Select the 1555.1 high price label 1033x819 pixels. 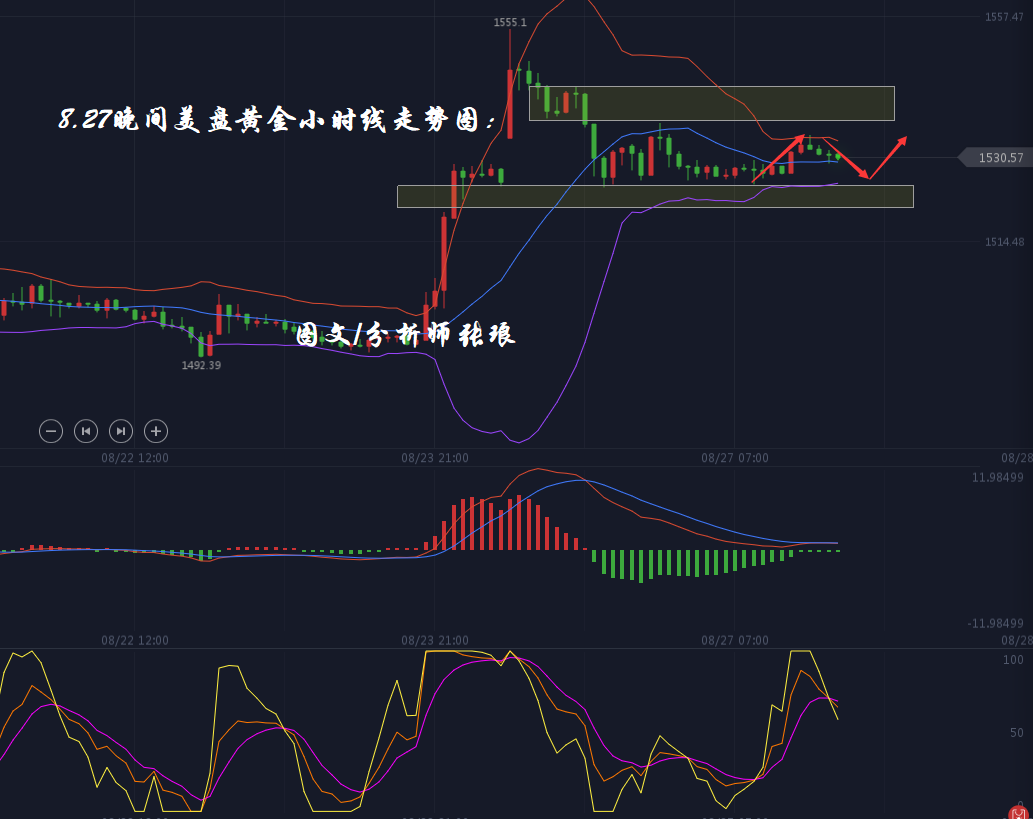click(510, 22)
